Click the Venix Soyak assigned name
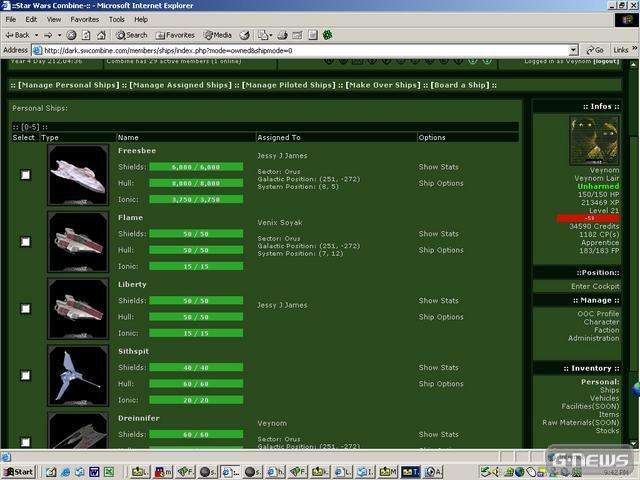The image size is (640, 480). [280, 223]
